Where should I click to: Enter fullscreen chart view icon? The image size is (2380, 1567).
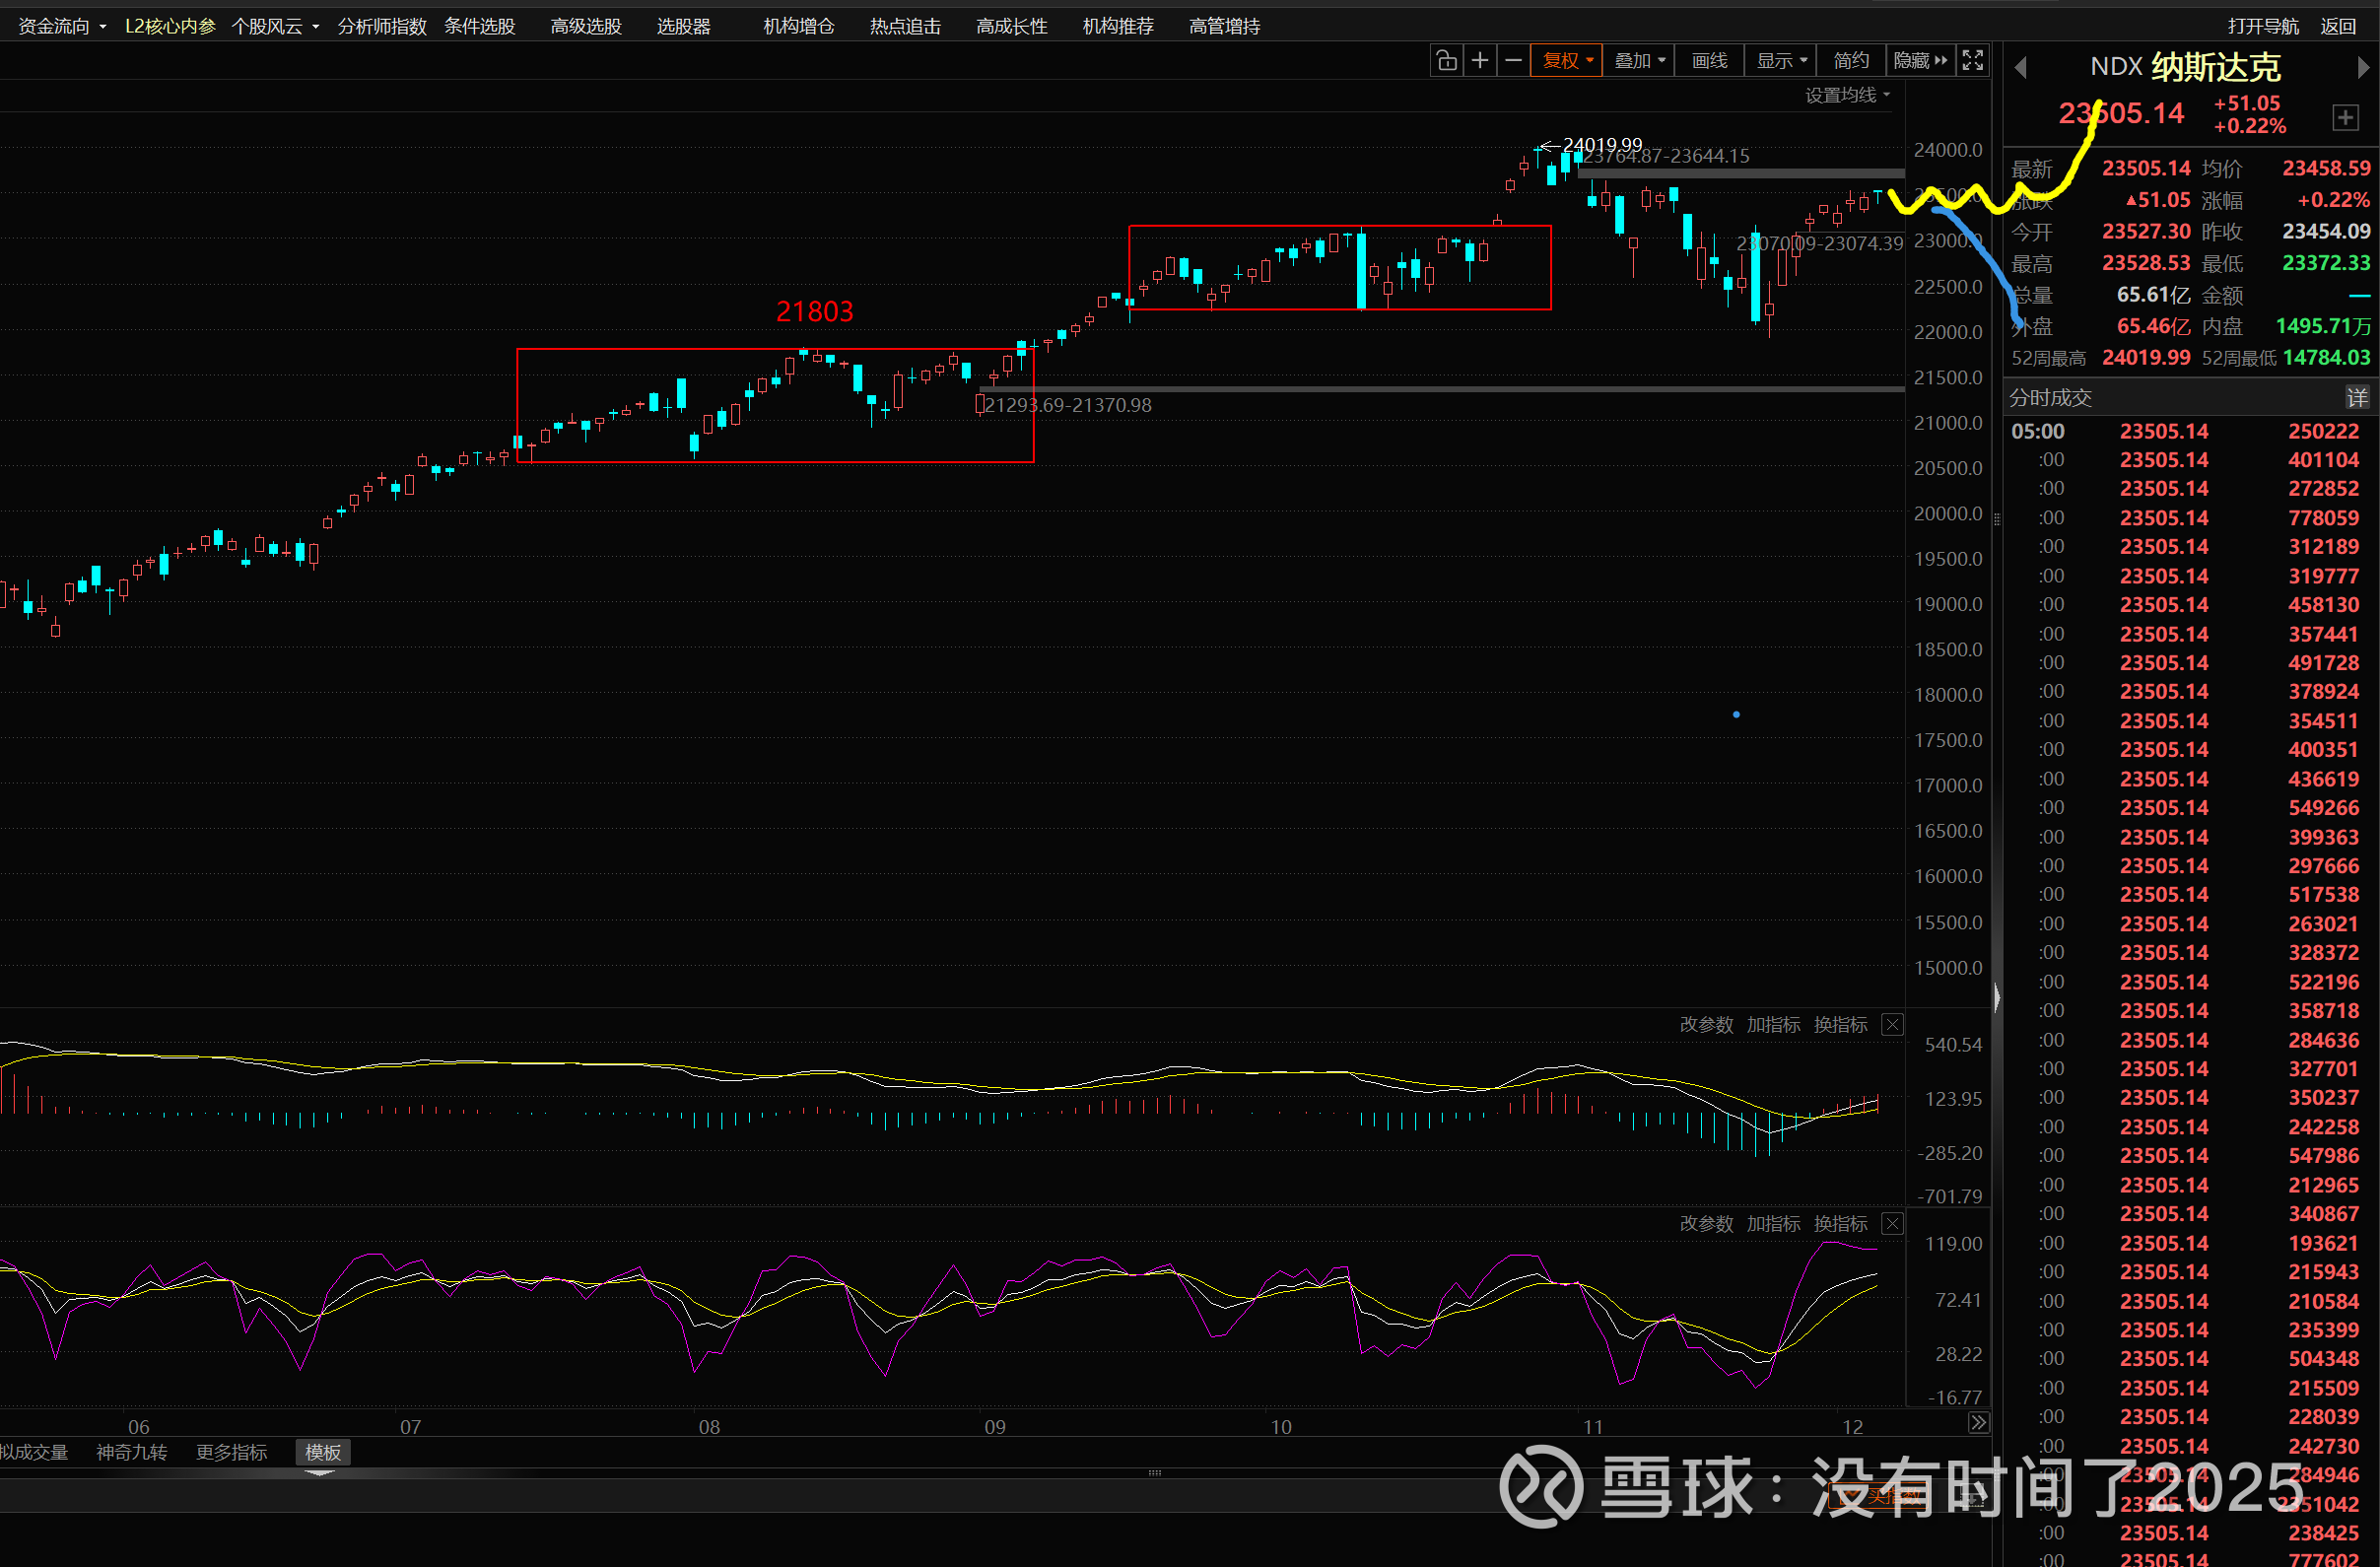click(1972, 61)
